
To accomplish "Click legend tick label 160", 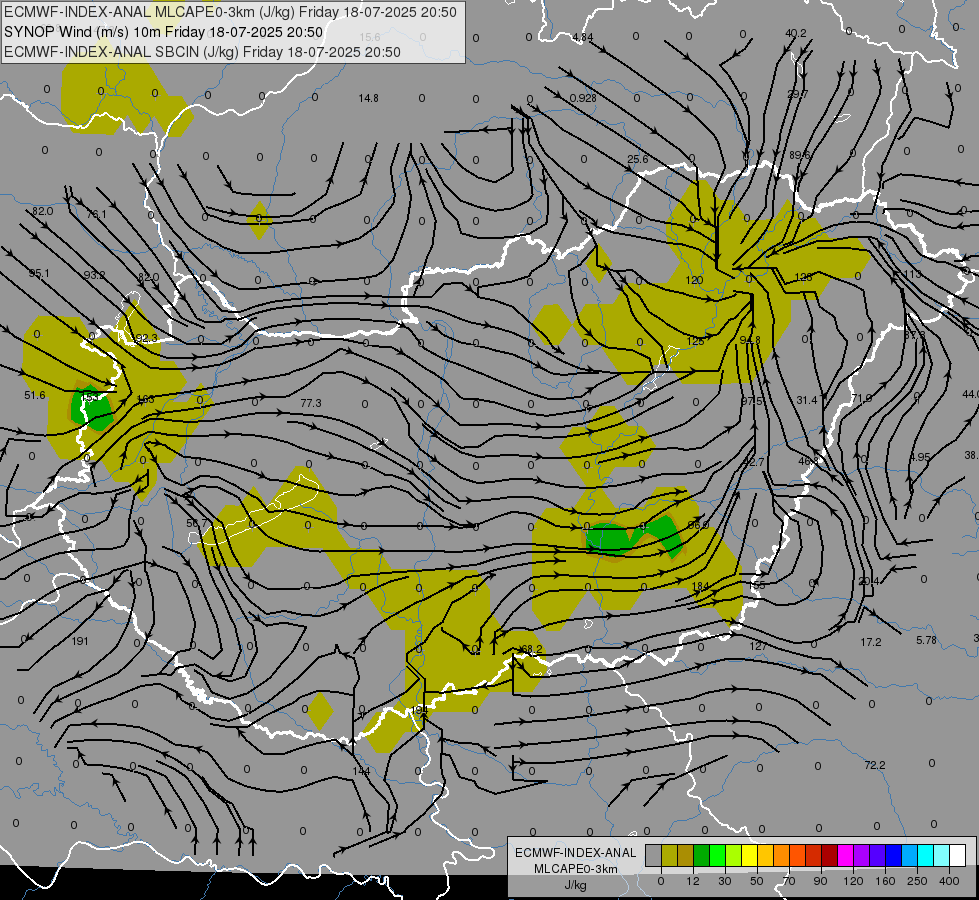I will point(885,881).
